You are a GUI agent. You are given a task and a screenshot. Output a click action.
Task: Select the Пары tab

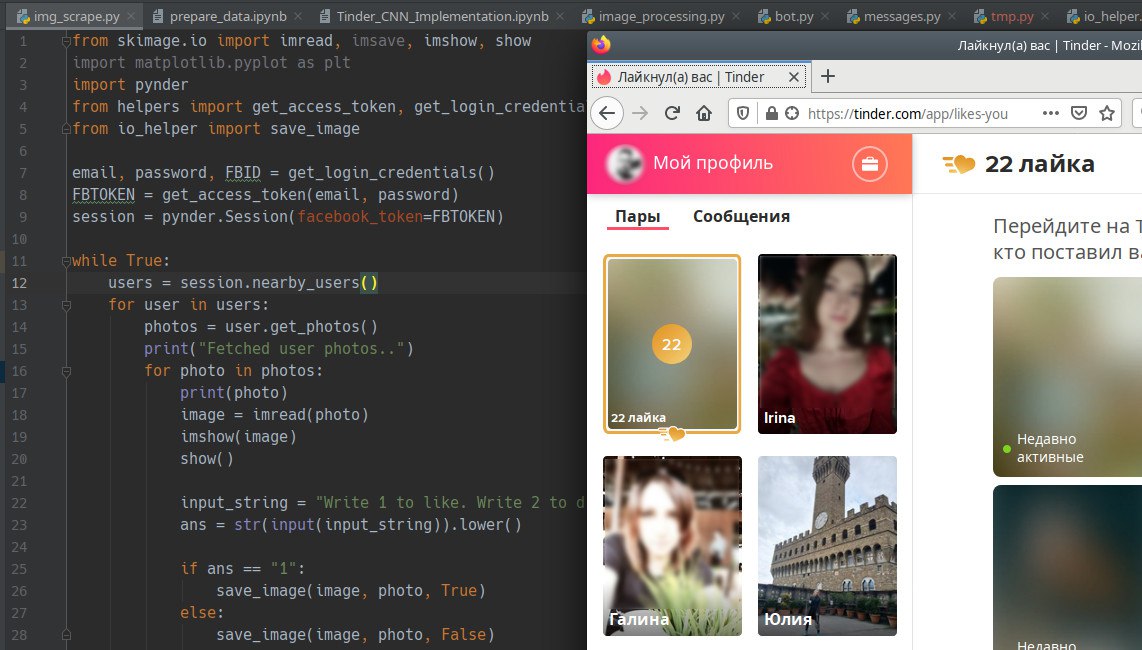pos(637,216)
